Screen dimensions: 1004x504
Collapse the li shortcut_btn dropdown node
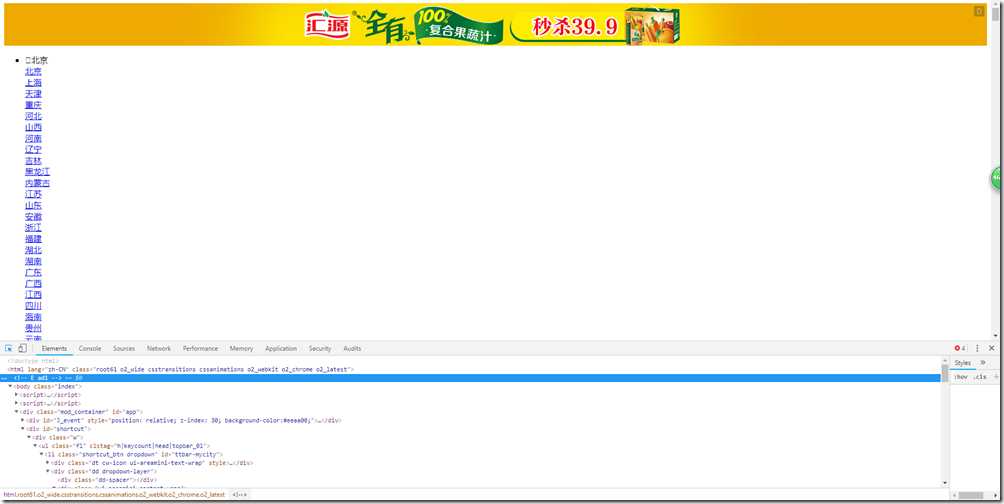click(x=42, y=453)
